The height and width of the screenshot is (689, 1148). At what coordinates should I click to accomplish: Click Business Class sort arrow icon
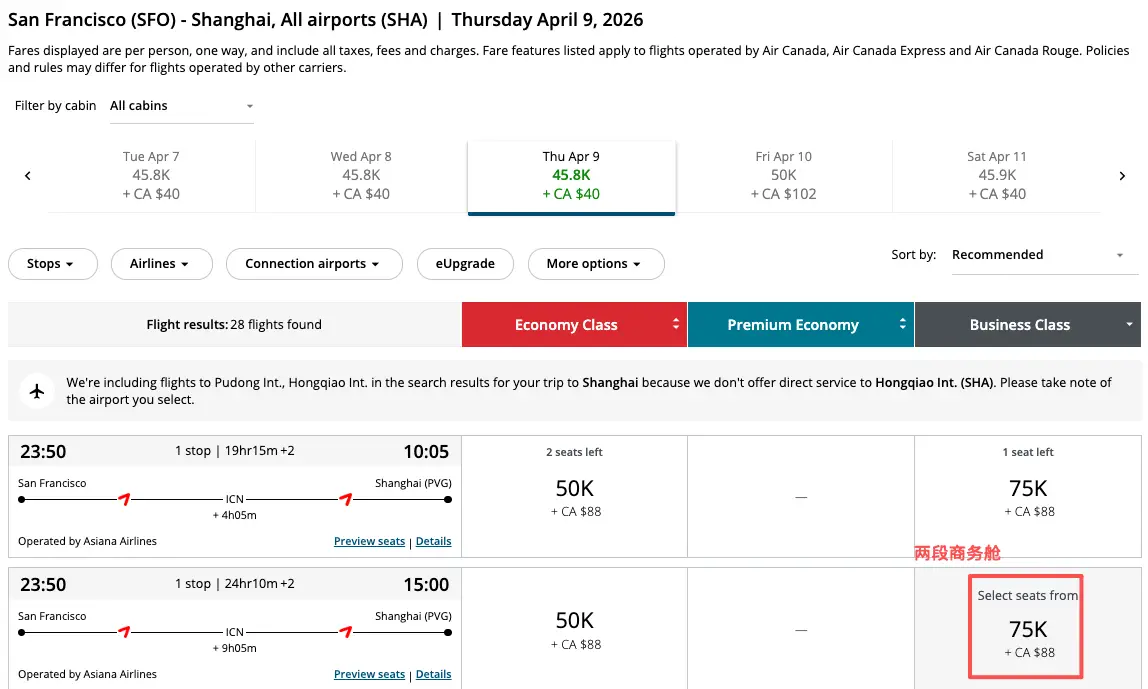pyautogui.click(x=1130, y=325)
